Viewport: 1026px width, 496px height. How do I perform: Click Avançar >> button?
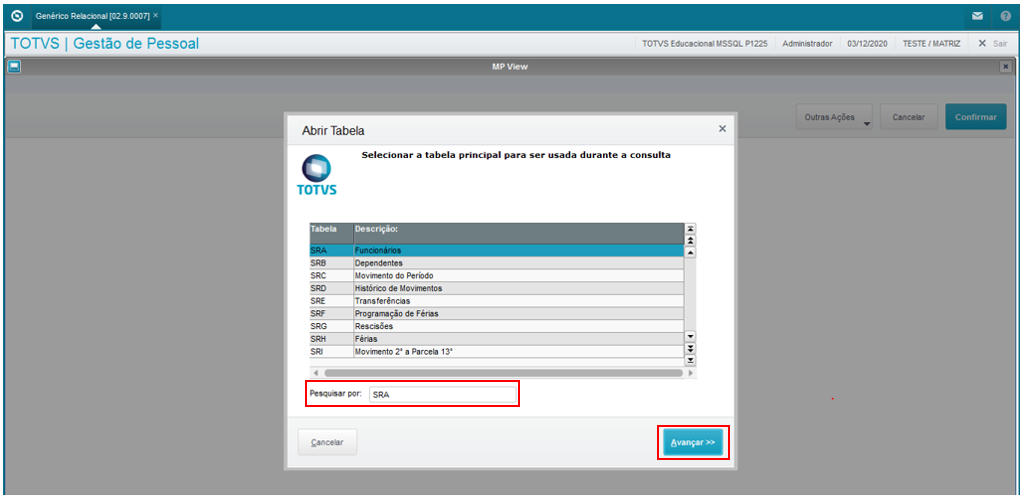click(693, 442)
